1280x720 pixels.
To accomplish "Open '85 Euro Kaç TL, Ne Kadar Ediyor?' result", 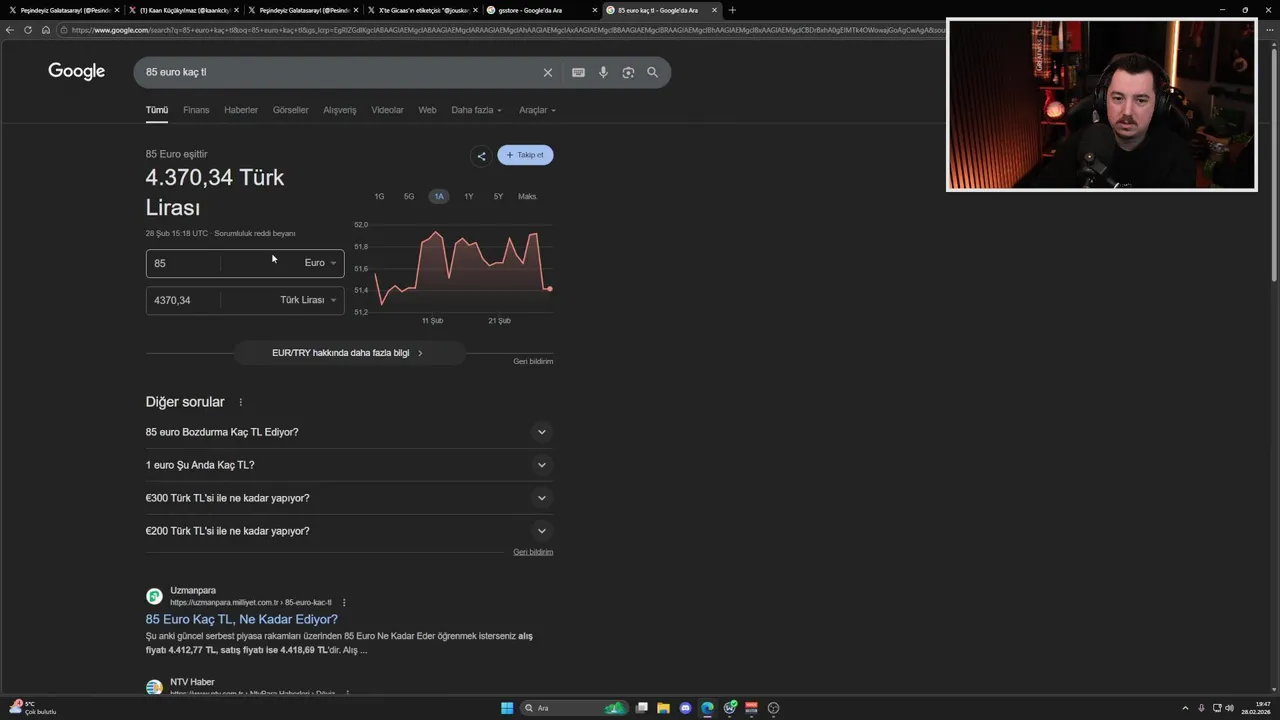I will click(x=242, y=619).
